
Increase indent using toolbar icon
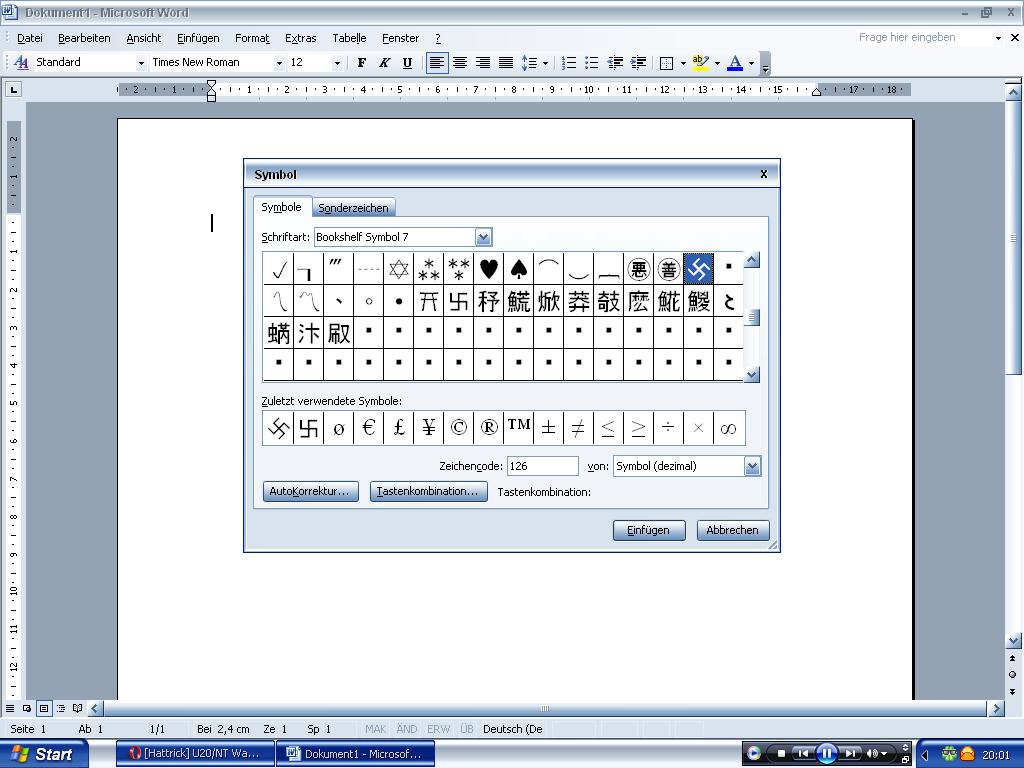(x=638, y=63)
